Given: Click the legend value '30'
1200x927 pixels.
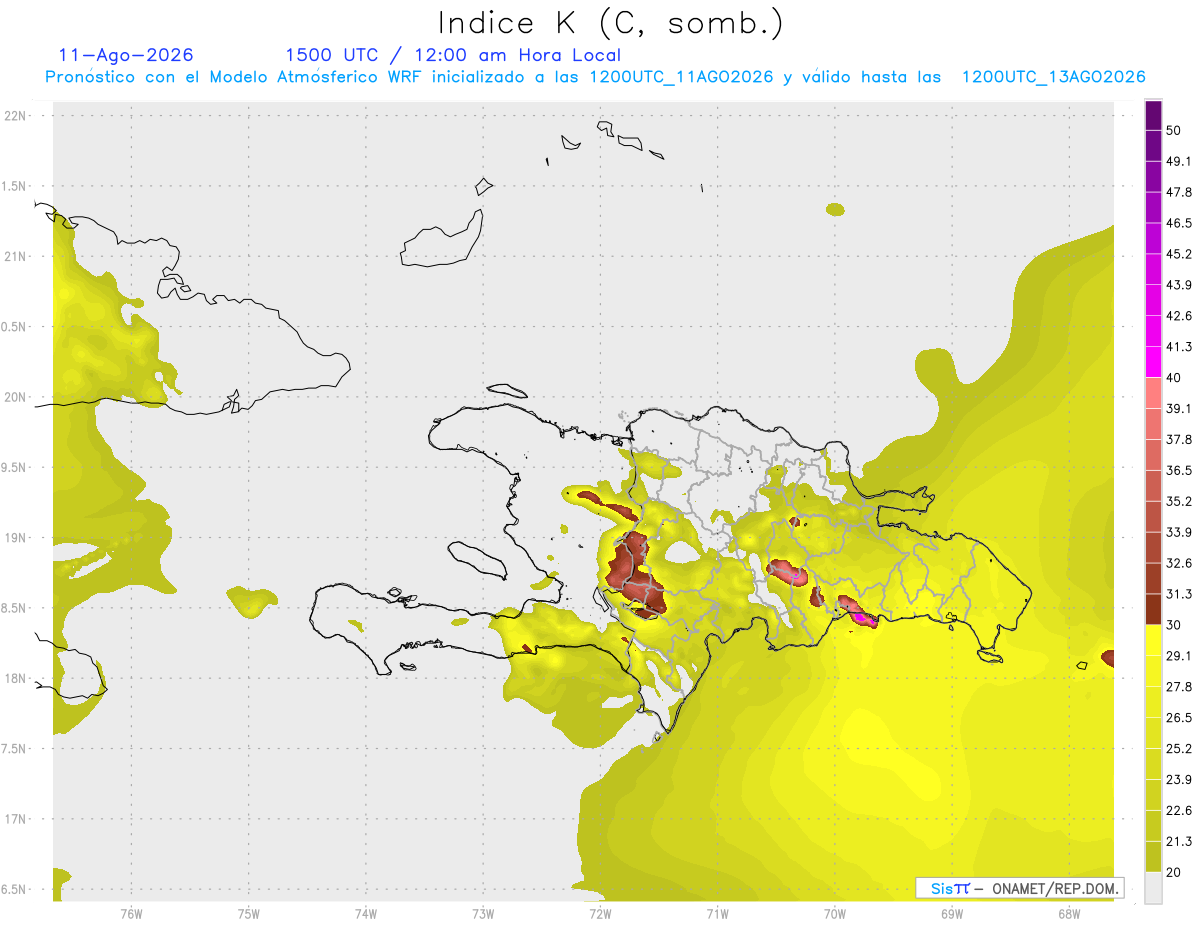Looking at the screenshot, I should [x=1174, y=625].
